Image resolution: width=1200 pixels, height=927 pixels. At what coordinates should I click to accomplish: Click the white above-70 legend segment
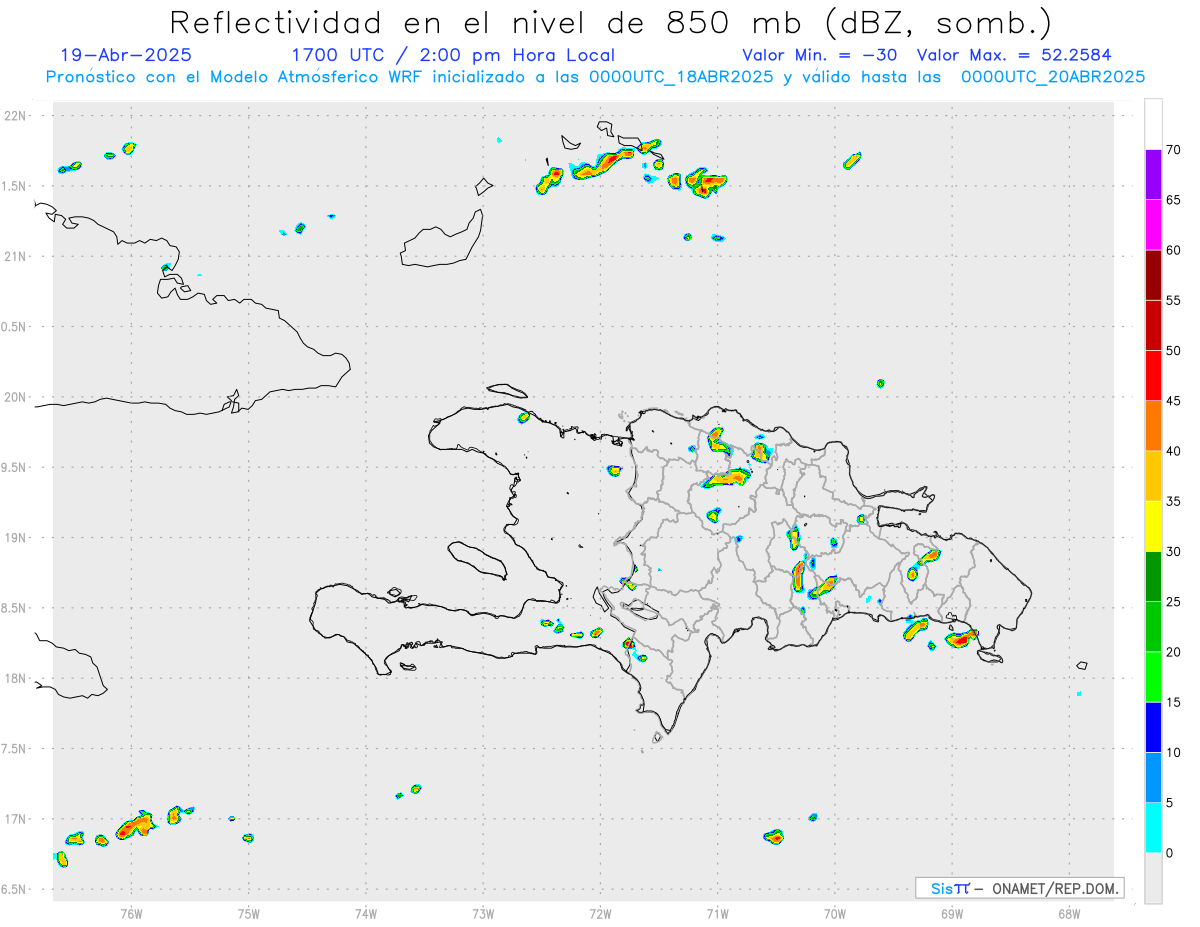pos(1153,124)
